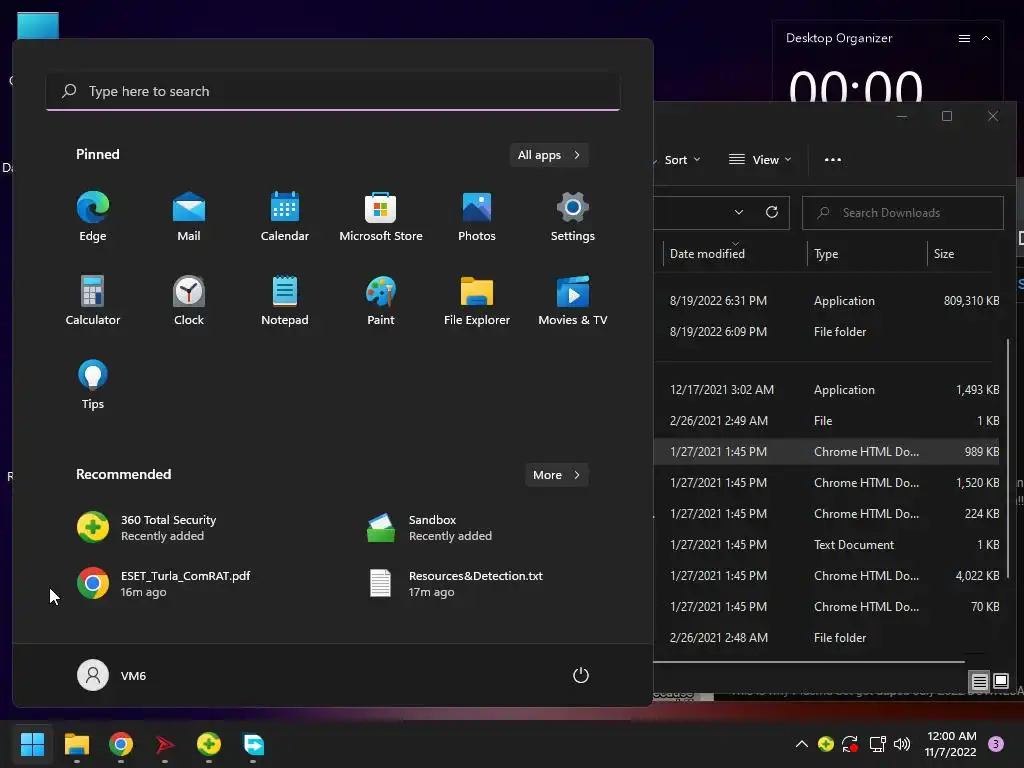Select the 4,022 KB Chrome HTML document

click(827, 575)
